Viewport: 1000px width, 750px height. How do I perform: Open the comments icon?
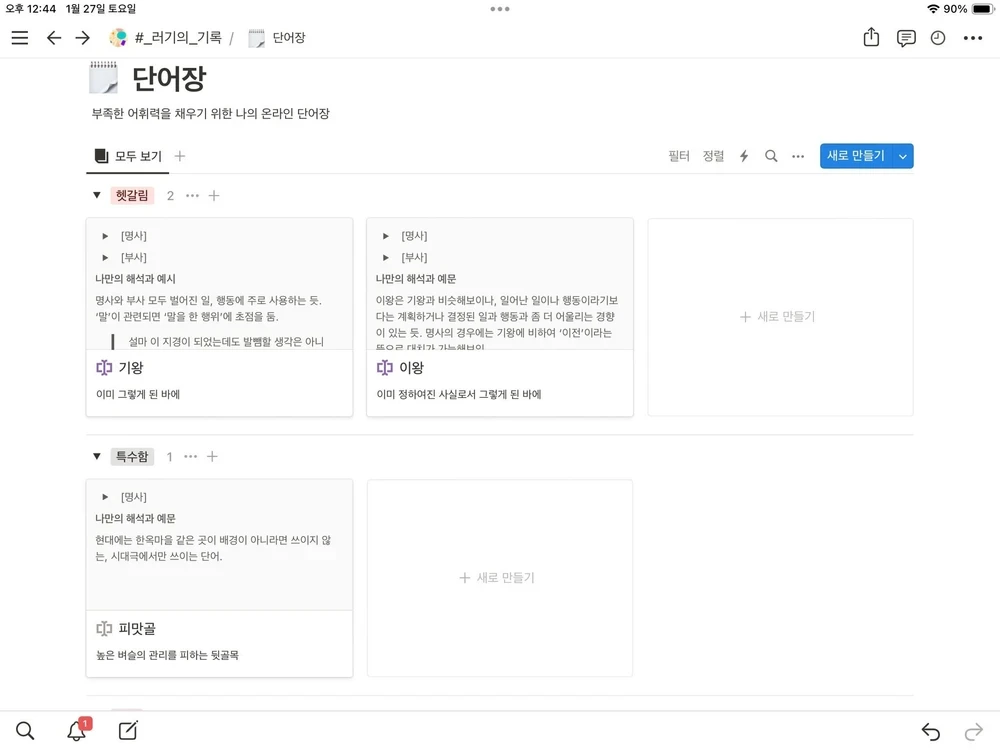tap(906, 38)
